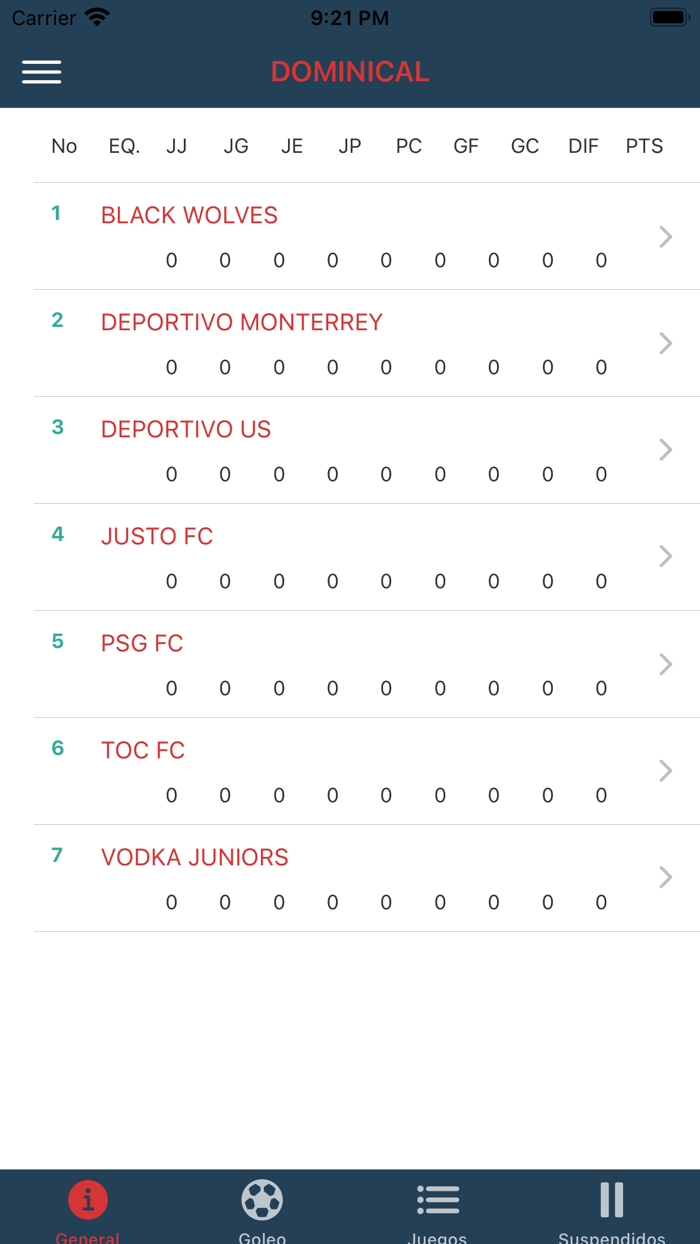Expand details for DEPORTIVO MONTERREY row
The image size is (700, 1244).
pos(664,343)
